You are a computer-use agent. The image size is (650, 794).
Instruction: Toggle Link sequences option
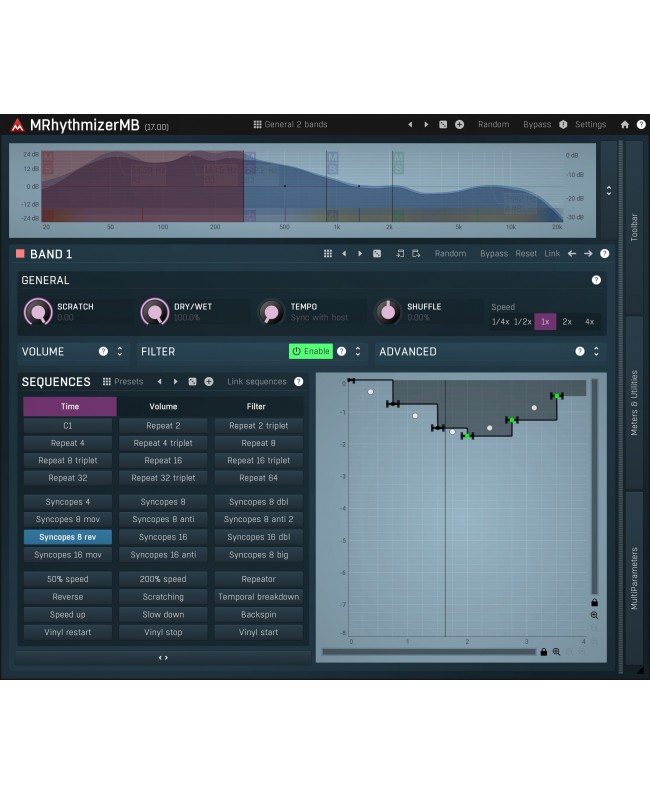[x=257, y=382]
